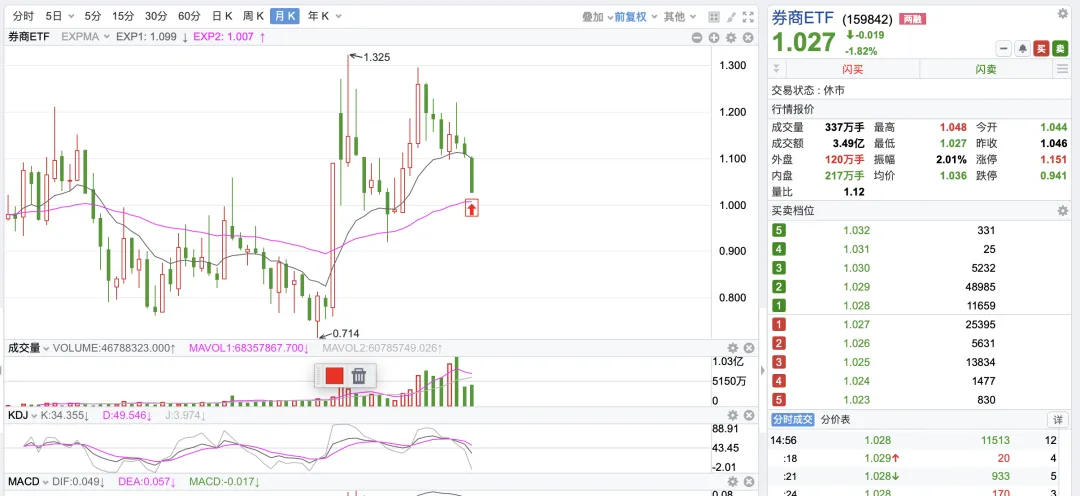Open EXPMA main chart settings gear
This screenshot has height=496, width=1080.
731,38
